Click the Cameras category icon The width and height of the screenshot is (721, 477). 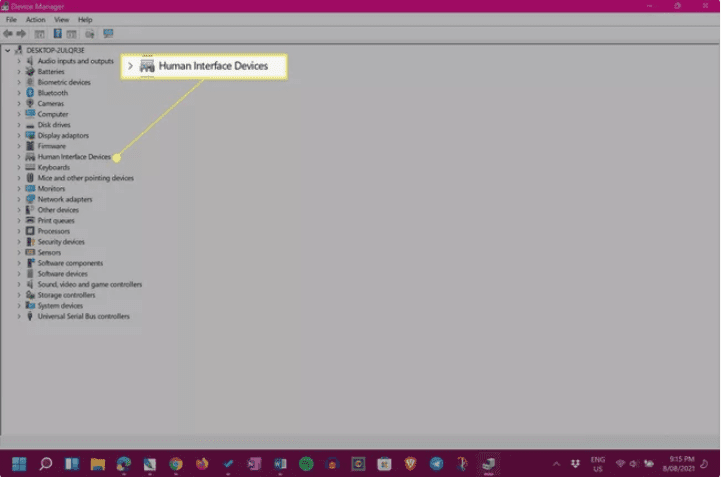click(30, 104)
